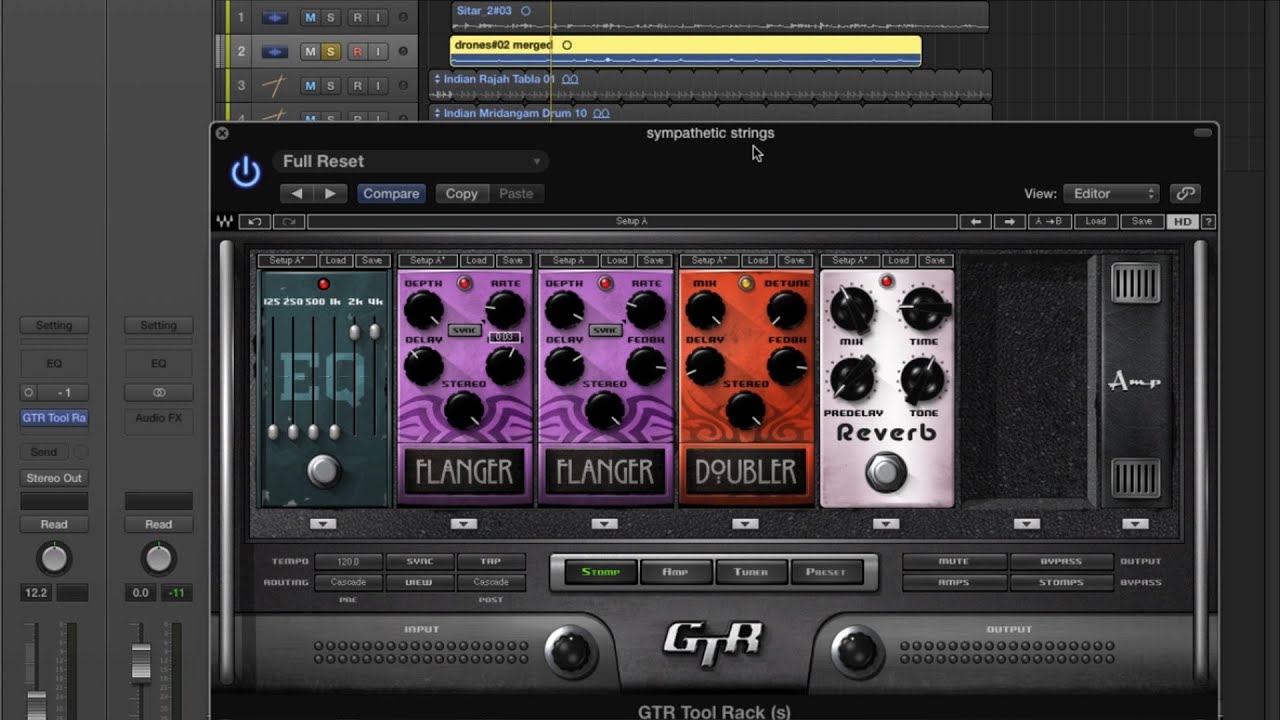The width and height of the screenshot is (1280, 720).
Task: Switch to the Stomp tab
Action: tap(601, 572)
